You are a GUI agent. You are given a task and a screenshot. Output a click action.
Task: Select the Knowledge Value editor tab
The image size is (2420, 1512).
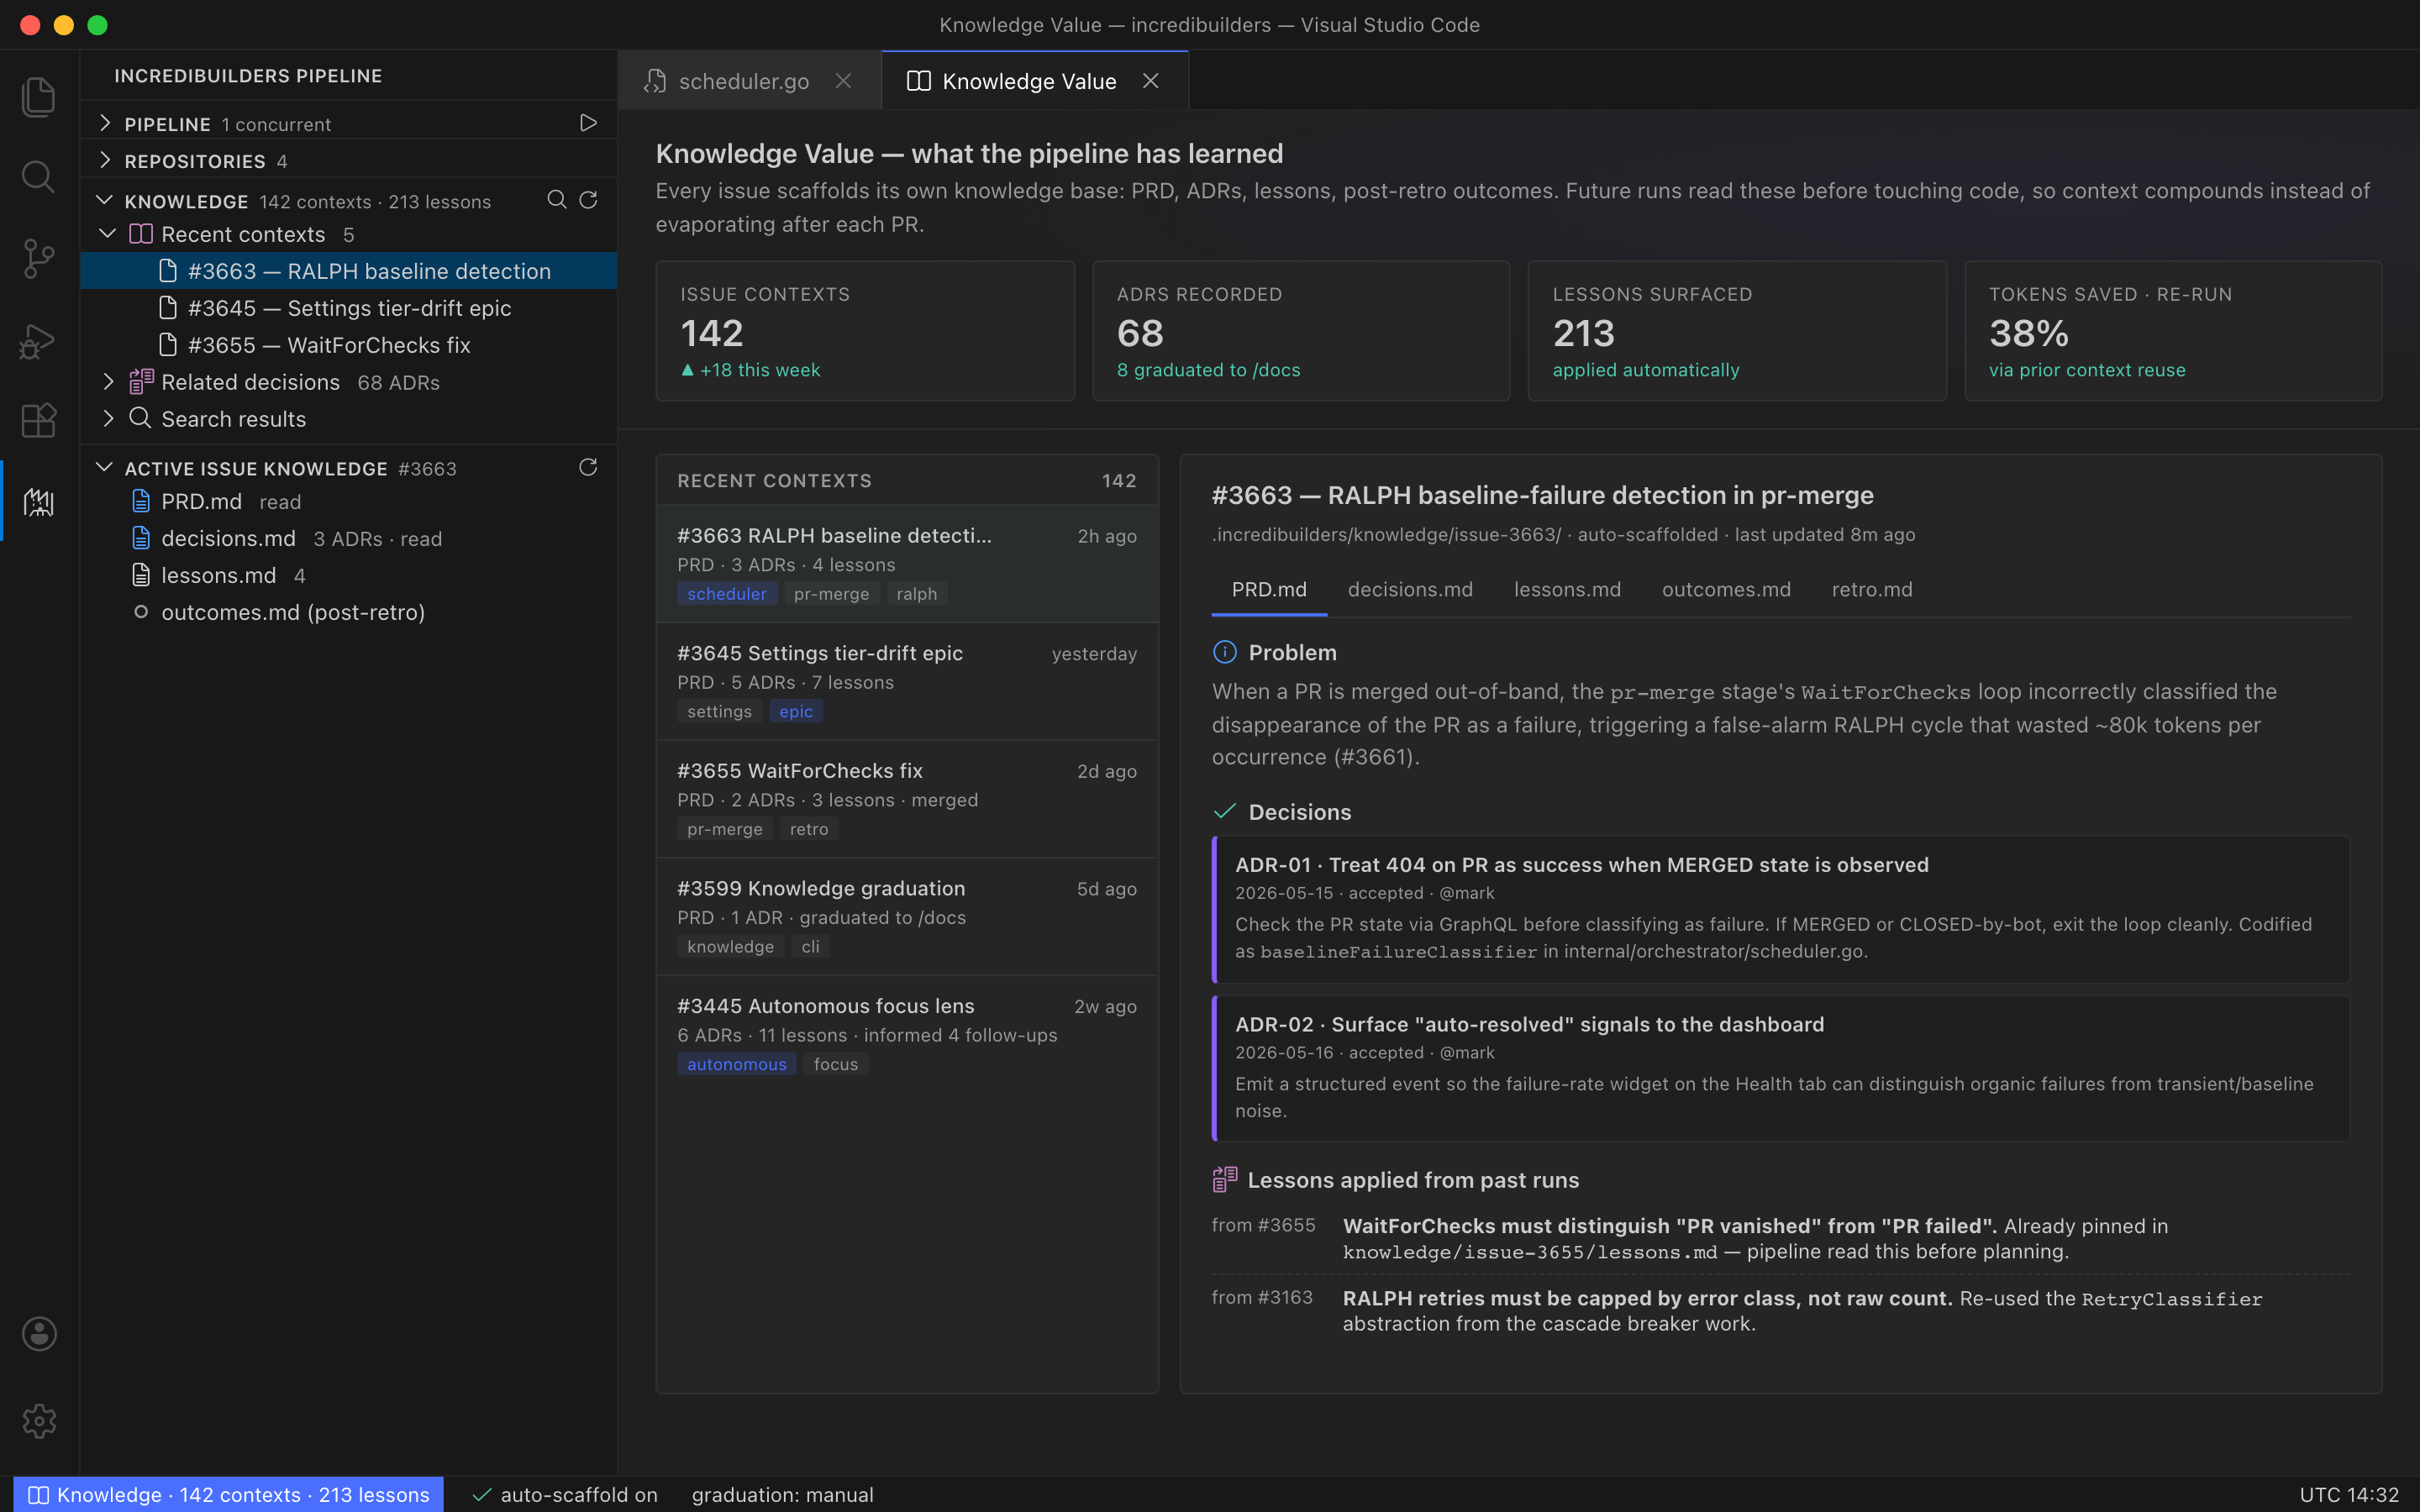(x=1035, y=81)
